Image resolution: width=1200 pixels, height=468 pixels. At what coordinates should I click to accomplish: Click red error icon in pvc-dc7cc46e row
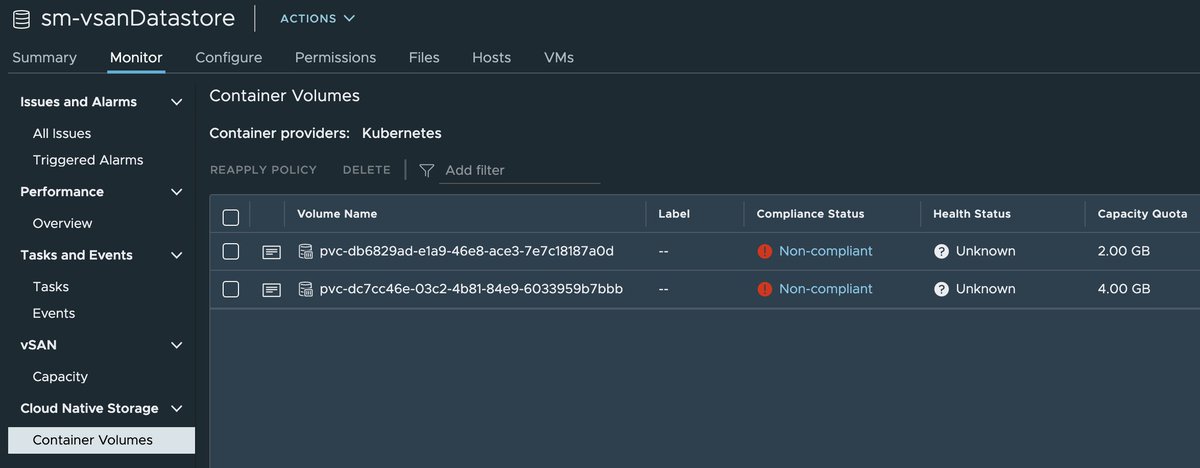coord(765,289)
